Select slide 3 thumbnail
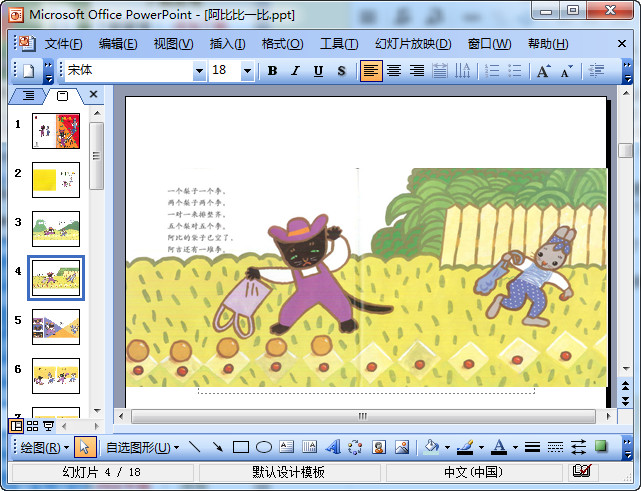The image size is (641, 491). coord(56,229)
